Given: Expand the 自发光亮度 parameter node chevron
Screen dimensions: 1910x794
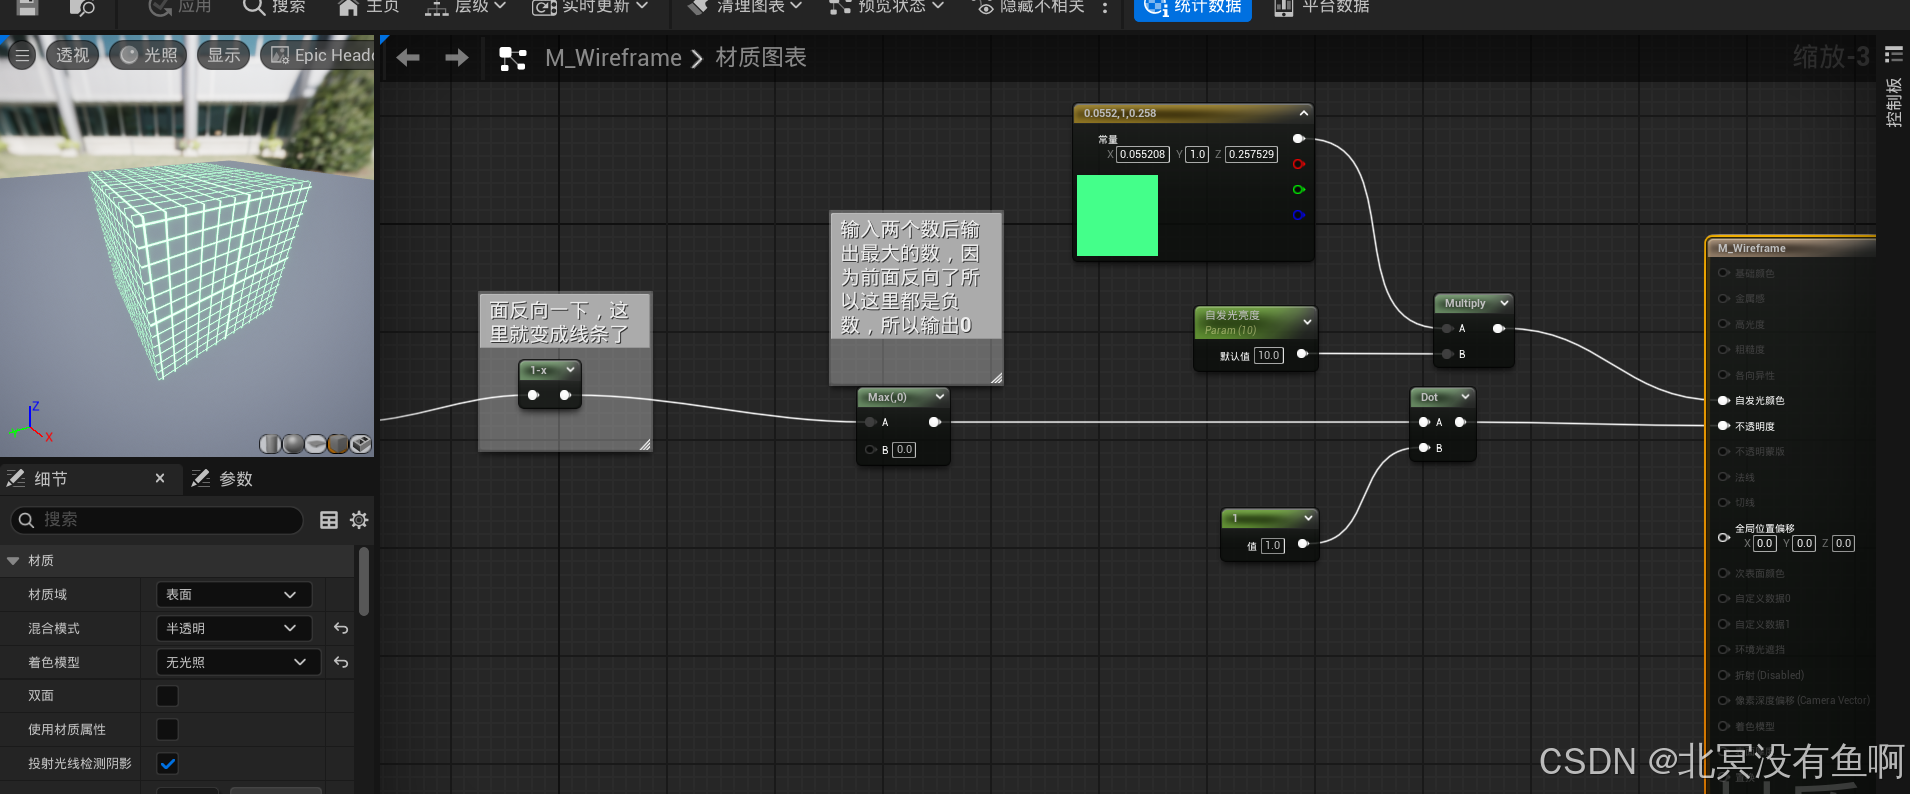Looking at the screenshot, I should (1307, 322).
